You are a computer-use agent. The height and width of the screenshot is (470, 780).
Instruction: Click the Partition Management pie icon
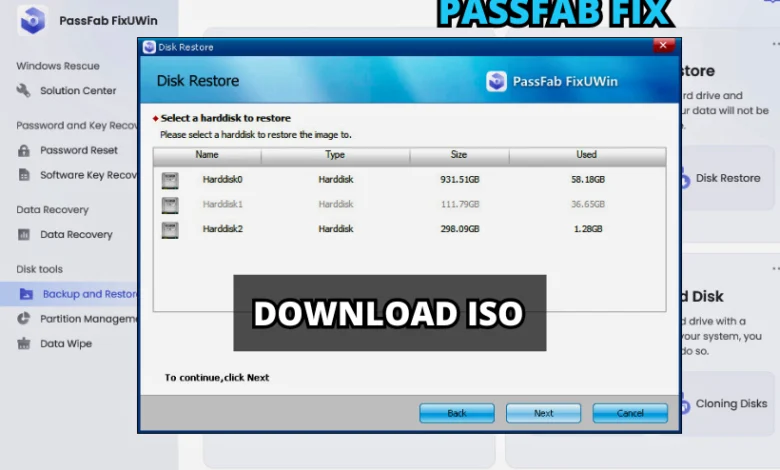tap(23, 318)
